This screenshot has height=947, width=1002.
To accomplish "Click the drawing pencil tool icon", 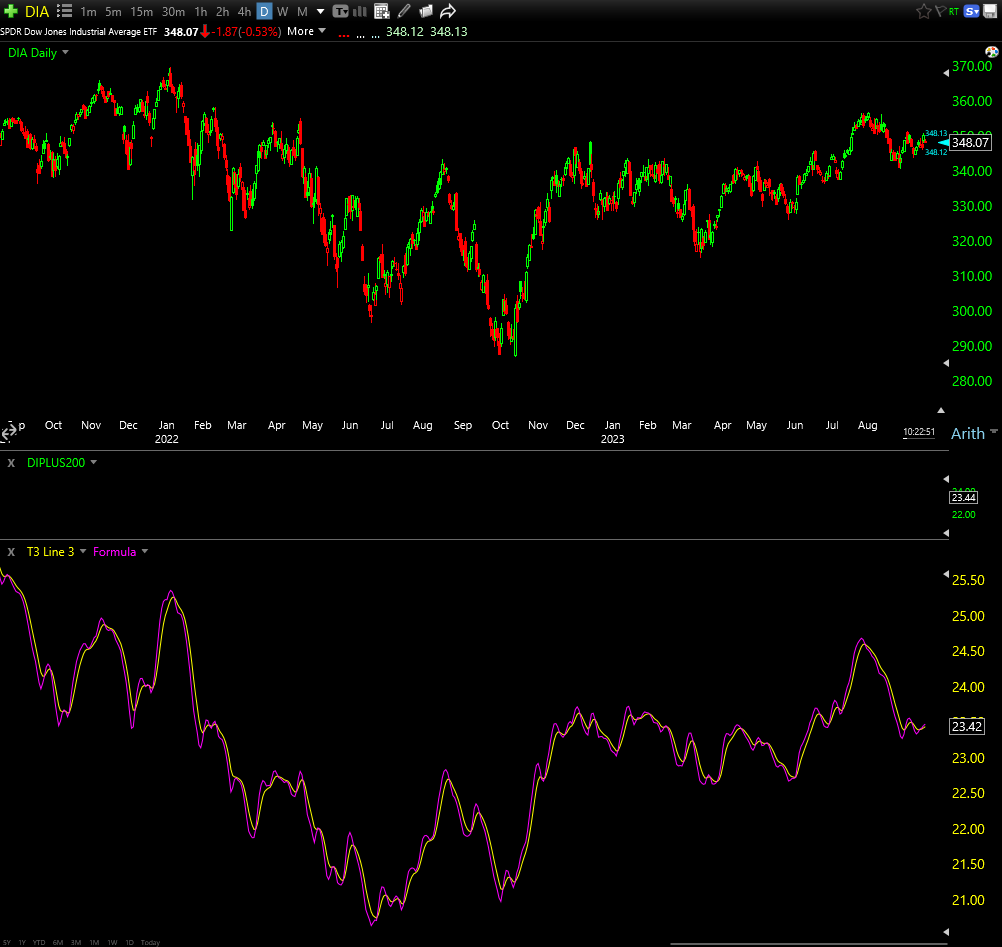I will click(x=404, y=11).
